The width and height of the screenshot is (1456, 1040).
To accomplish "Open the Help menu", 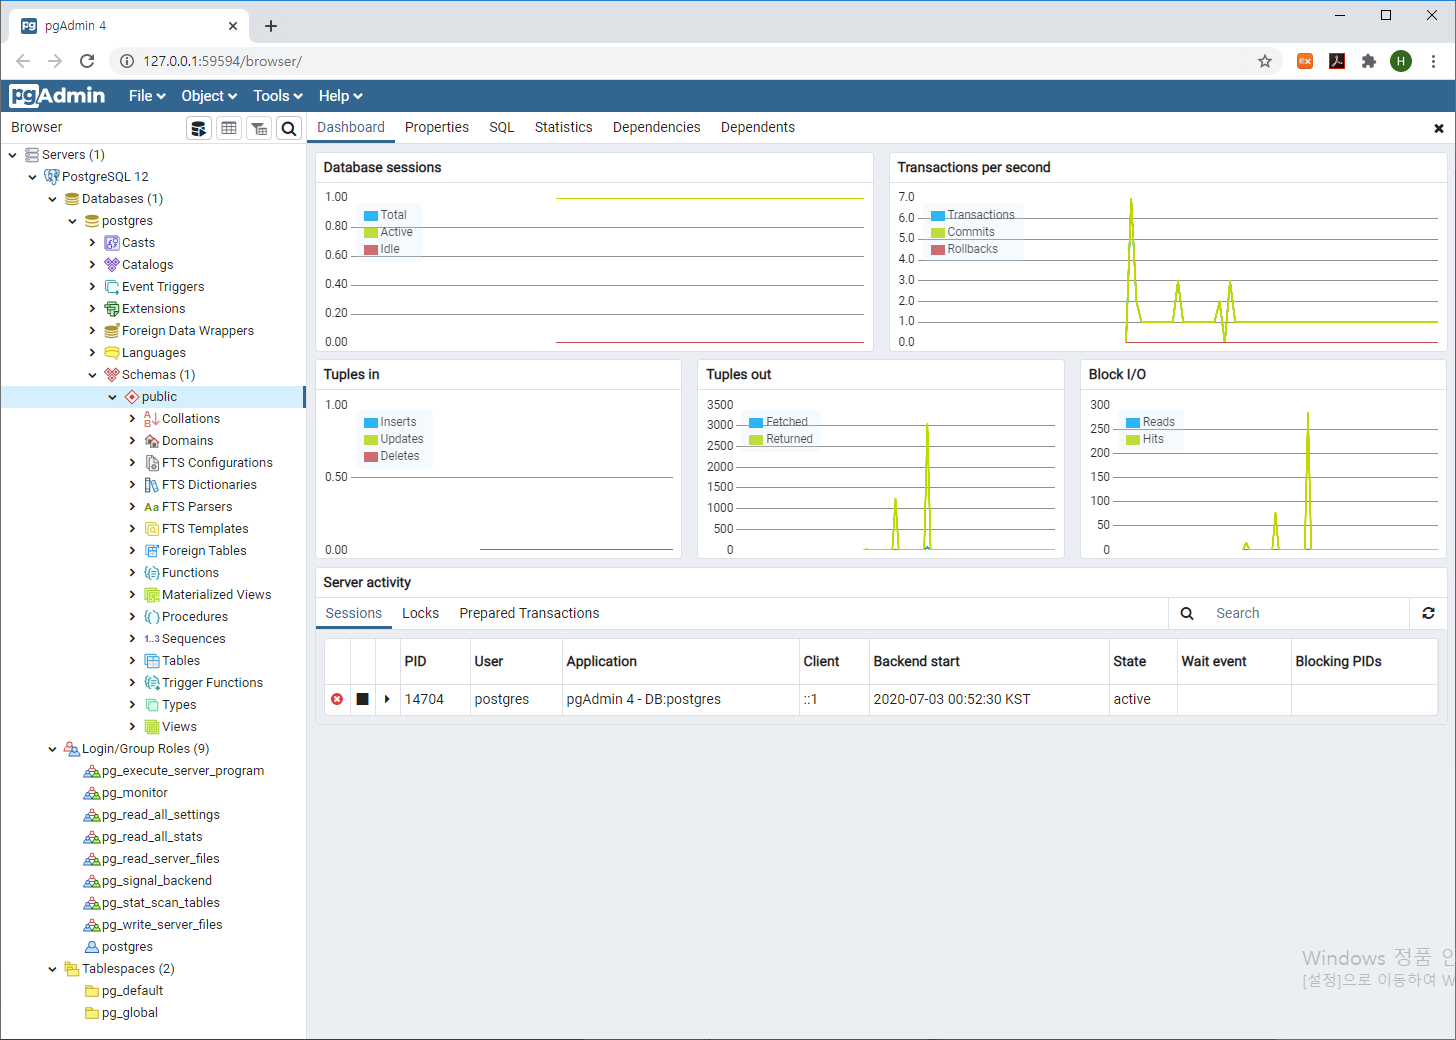I will click(340, 96).
